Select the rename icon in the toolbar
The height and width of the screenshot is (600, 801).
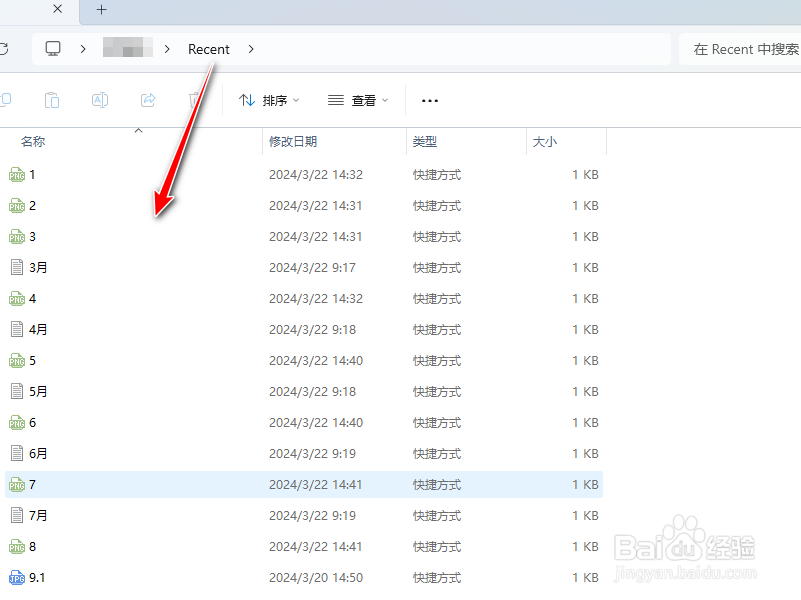pos(100,100)
